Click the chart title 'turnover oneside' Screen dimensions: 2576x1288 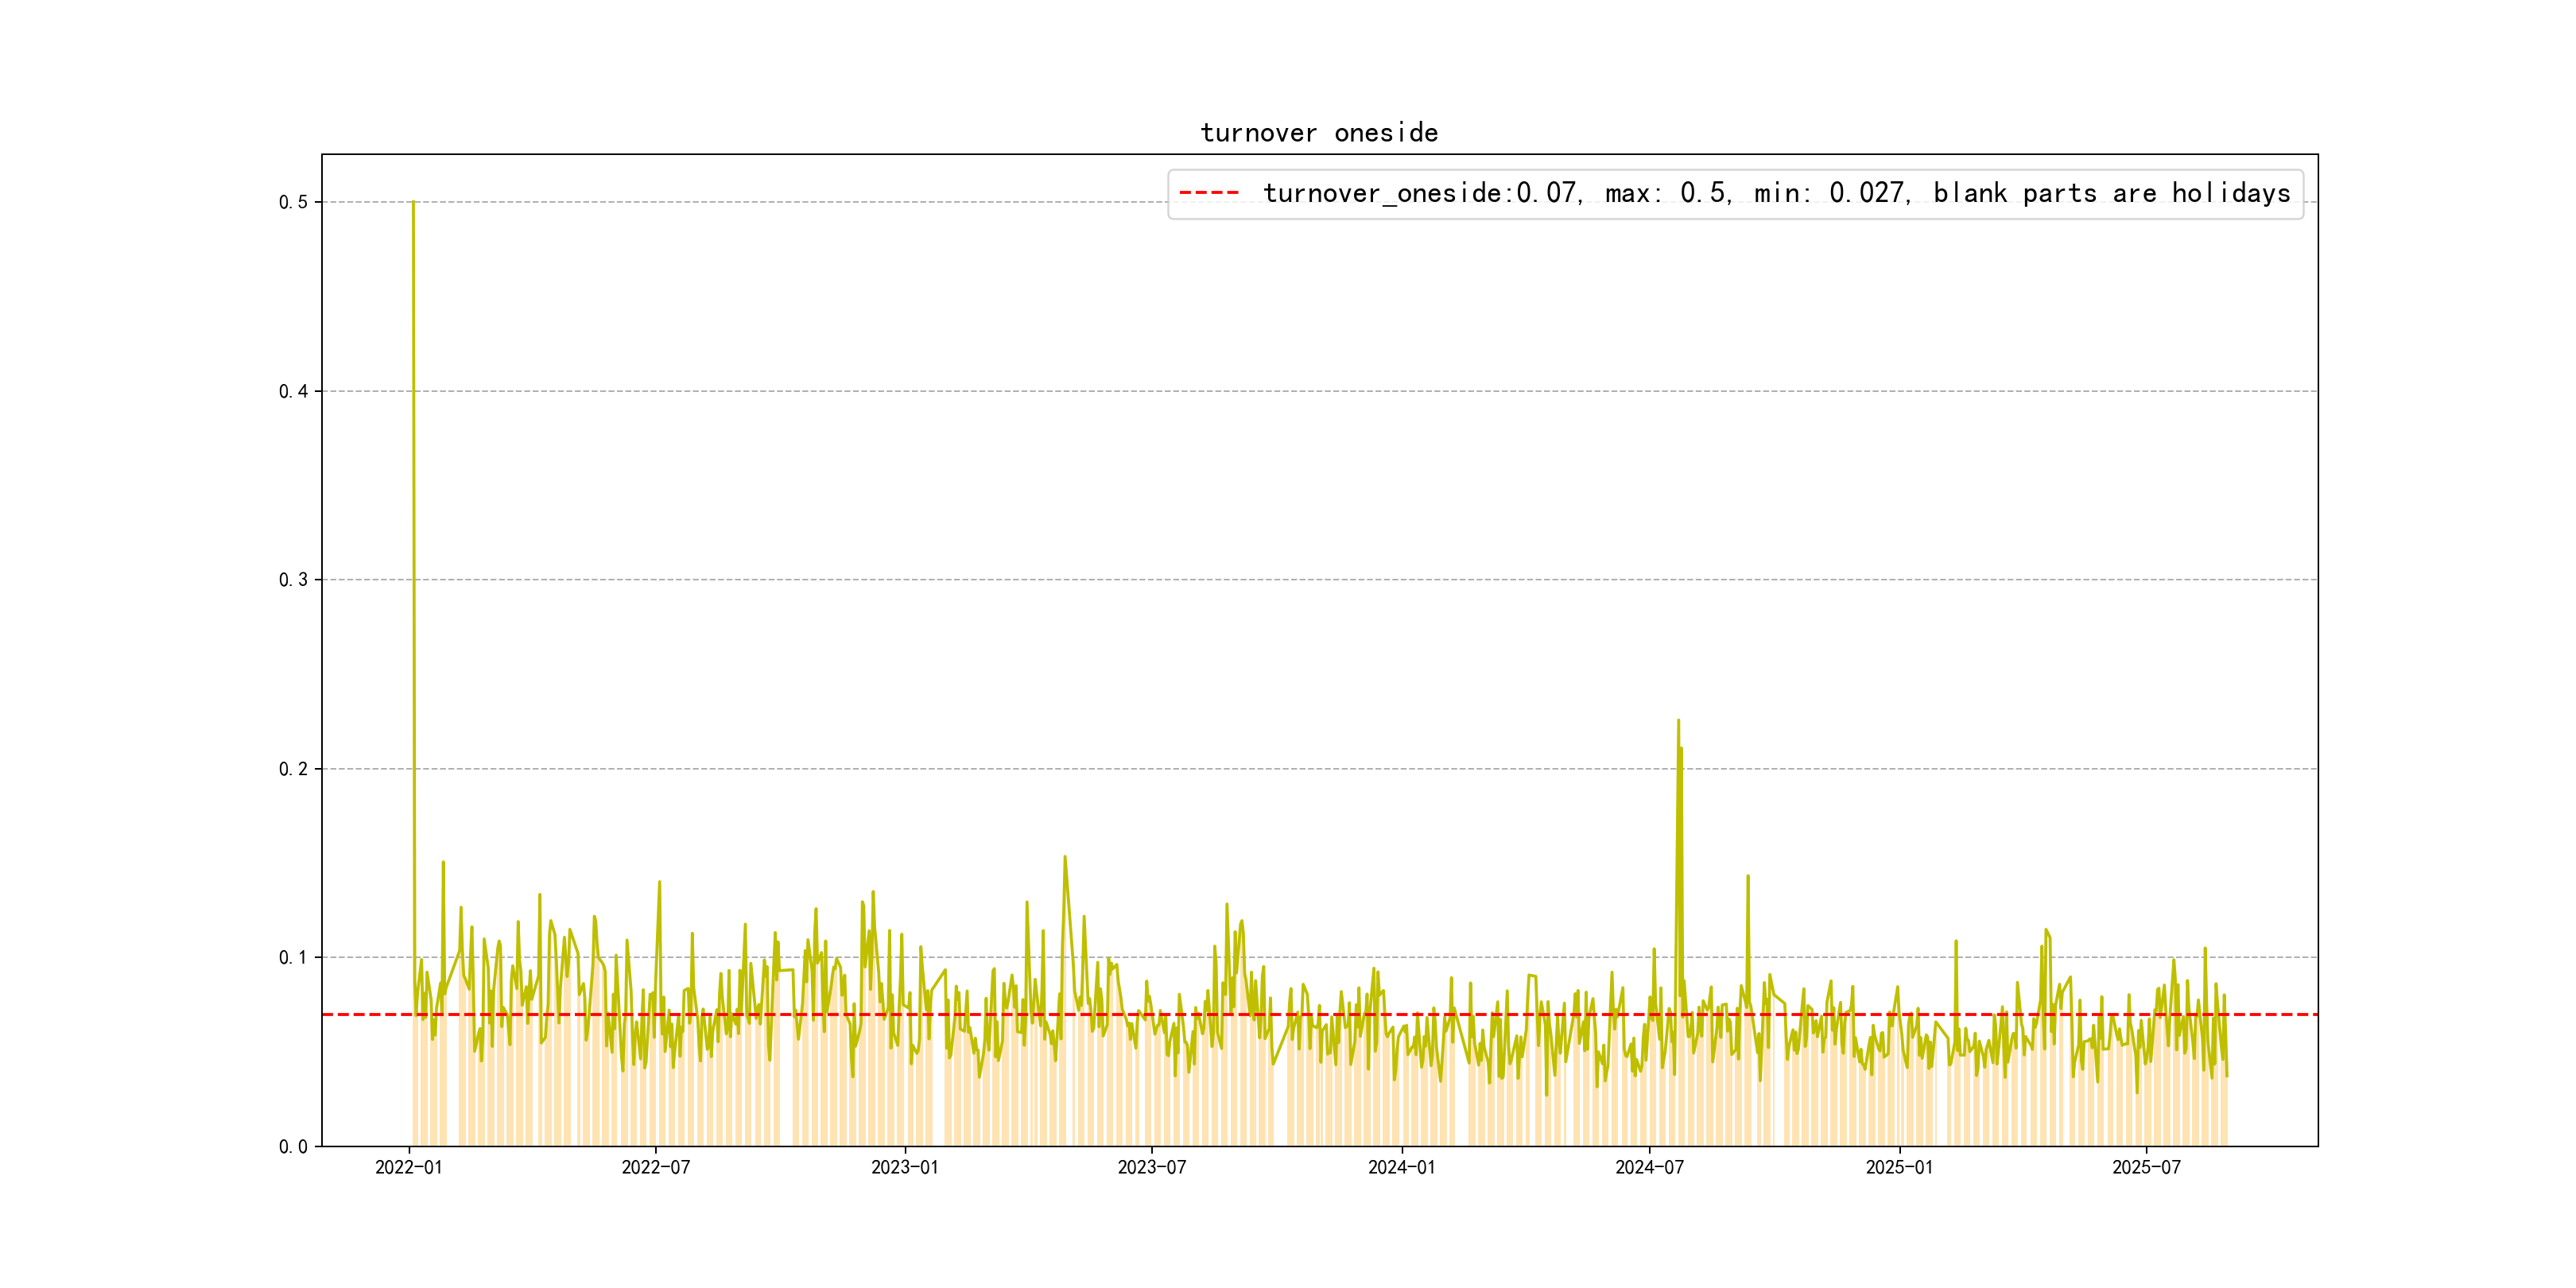pyautogui.click(x=1319, y=133)
